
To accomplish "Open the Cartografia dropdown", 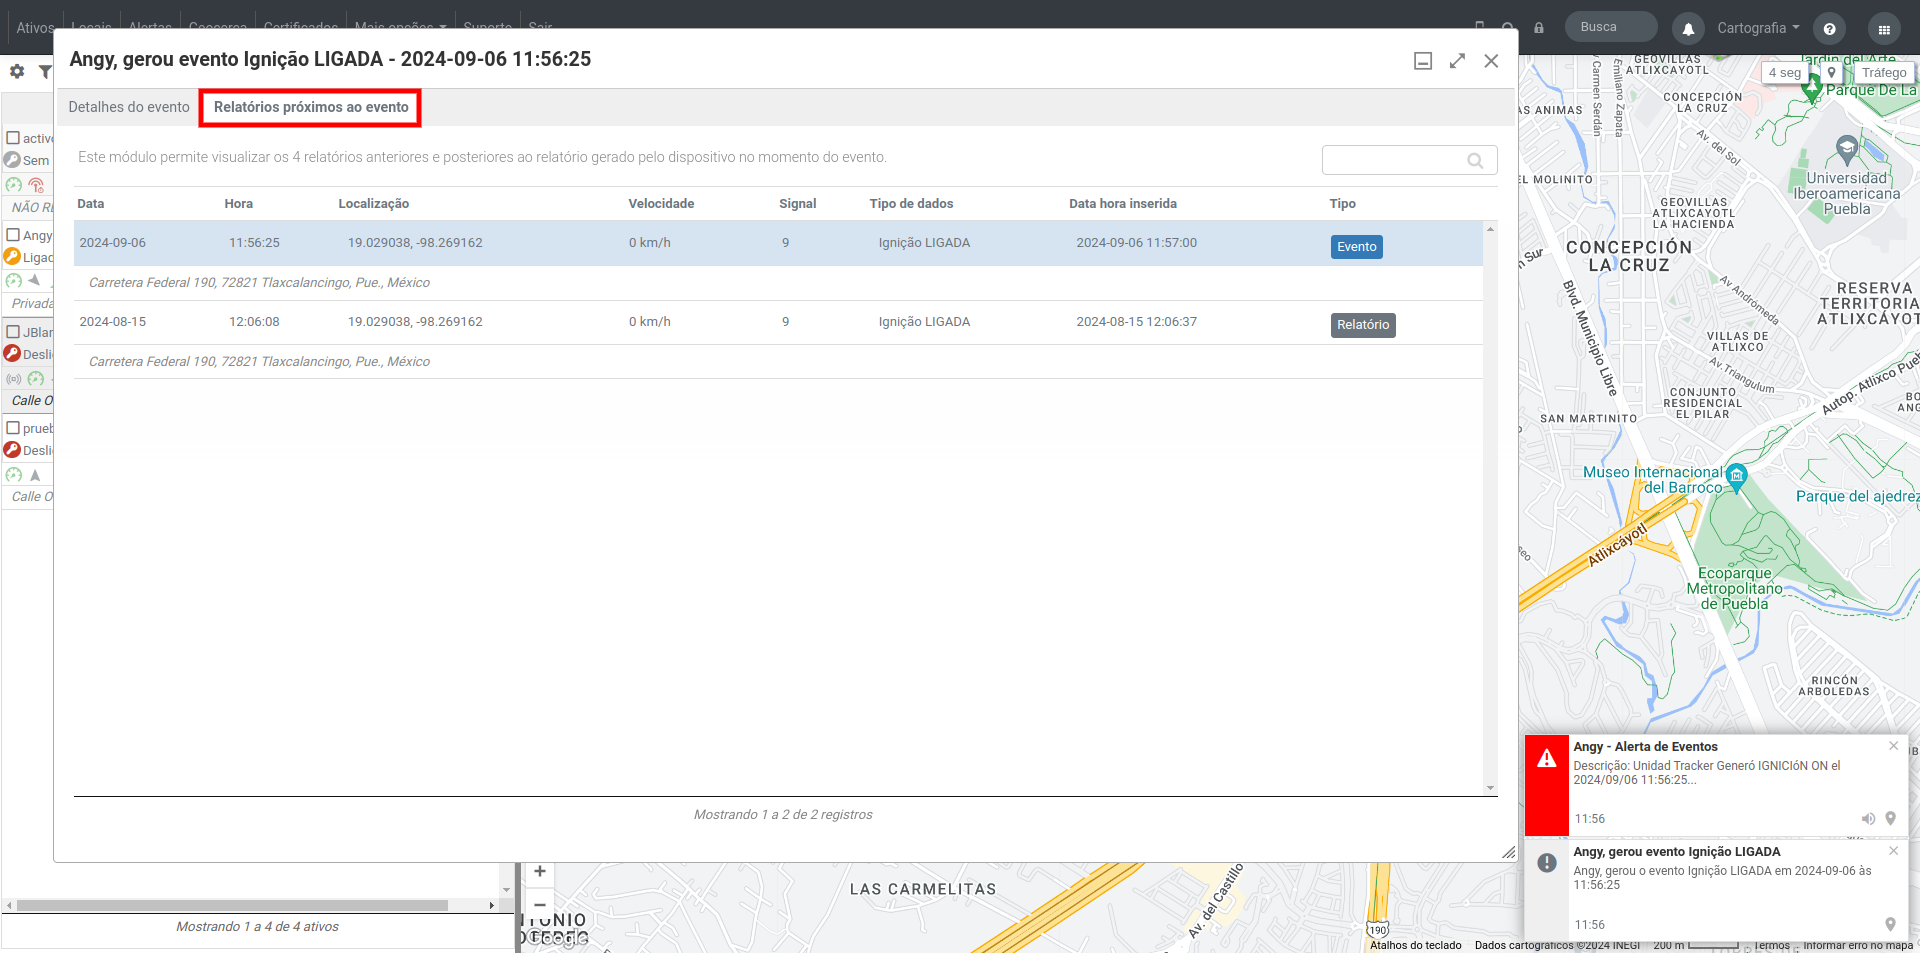I will pos(1758,28).
